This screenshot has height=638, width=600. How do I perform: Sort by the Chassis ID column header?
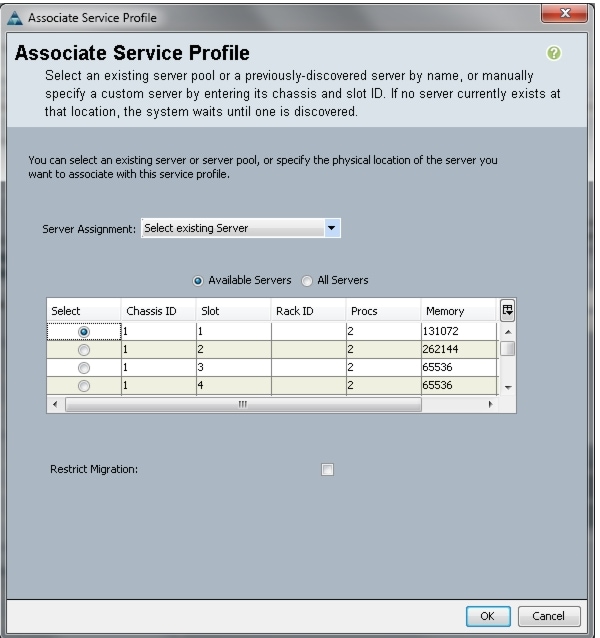(x=159, y=311)
